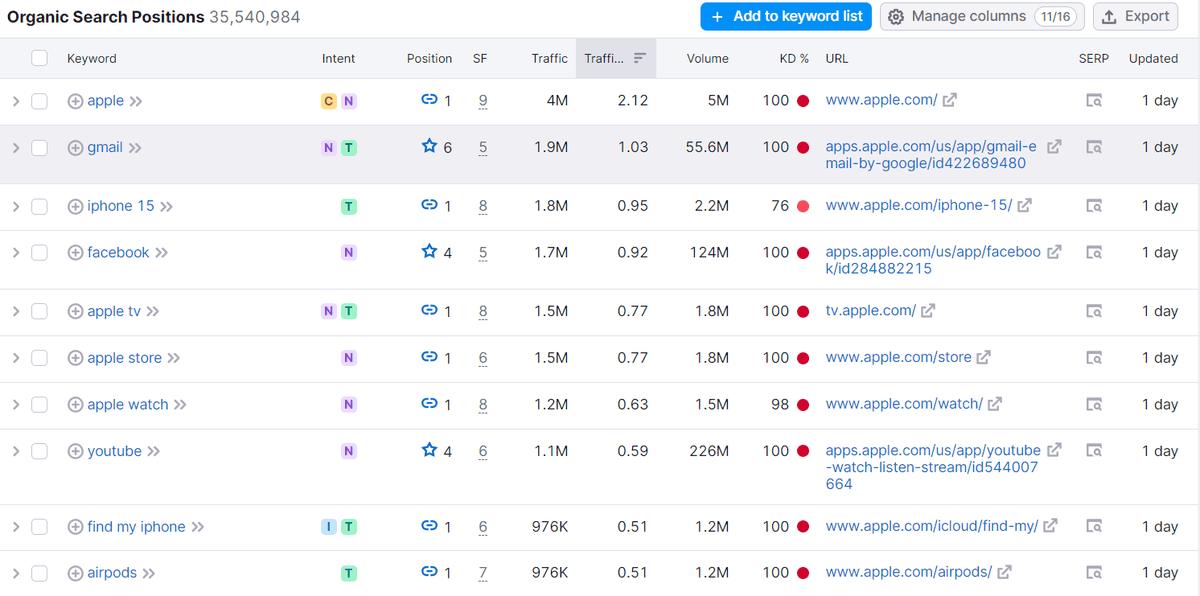Toggle the select-all checkbox in table header

(x=39, y=58)
